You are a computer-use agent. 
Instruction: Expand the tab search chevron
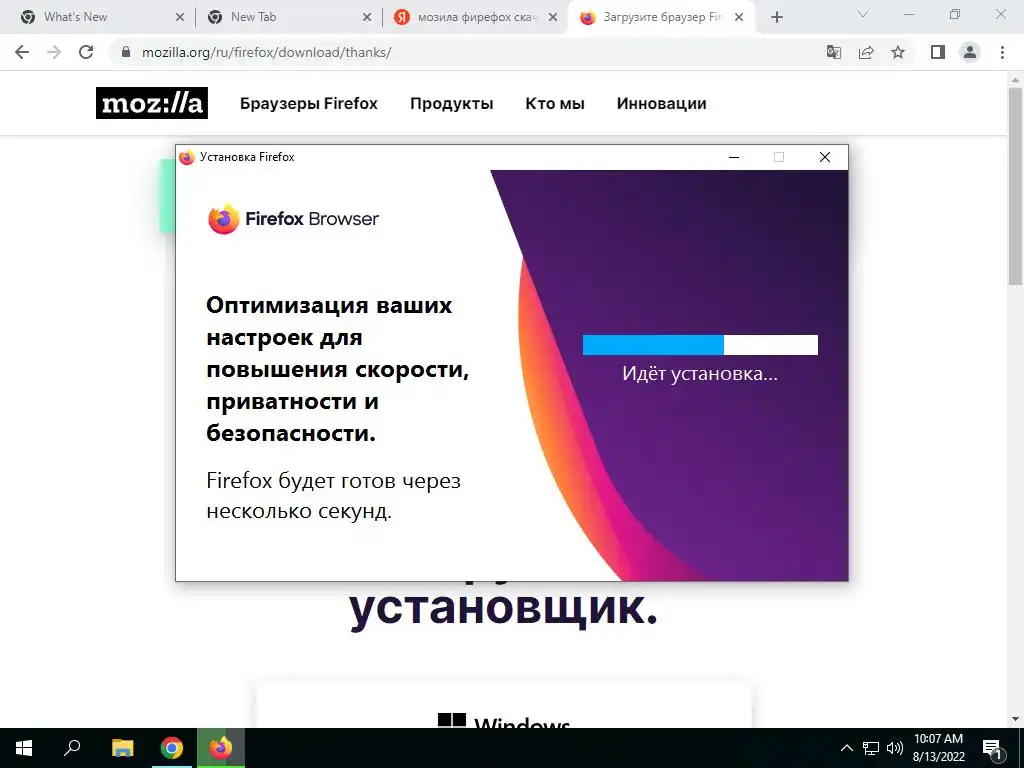(x=863, y=14)
